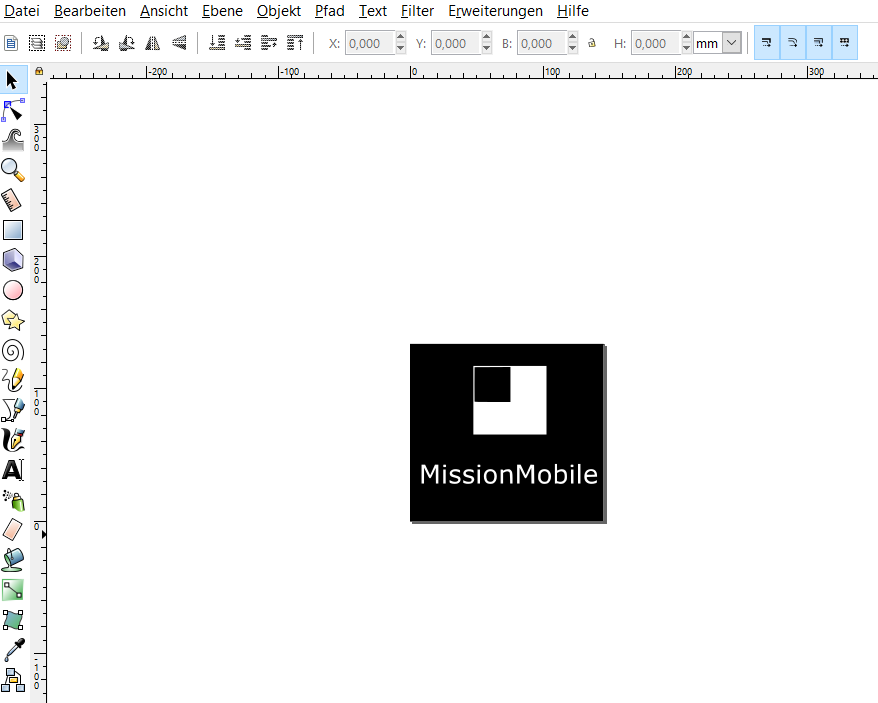
Task: Select the Star polygon tool
Action: [x=12, y=321]
